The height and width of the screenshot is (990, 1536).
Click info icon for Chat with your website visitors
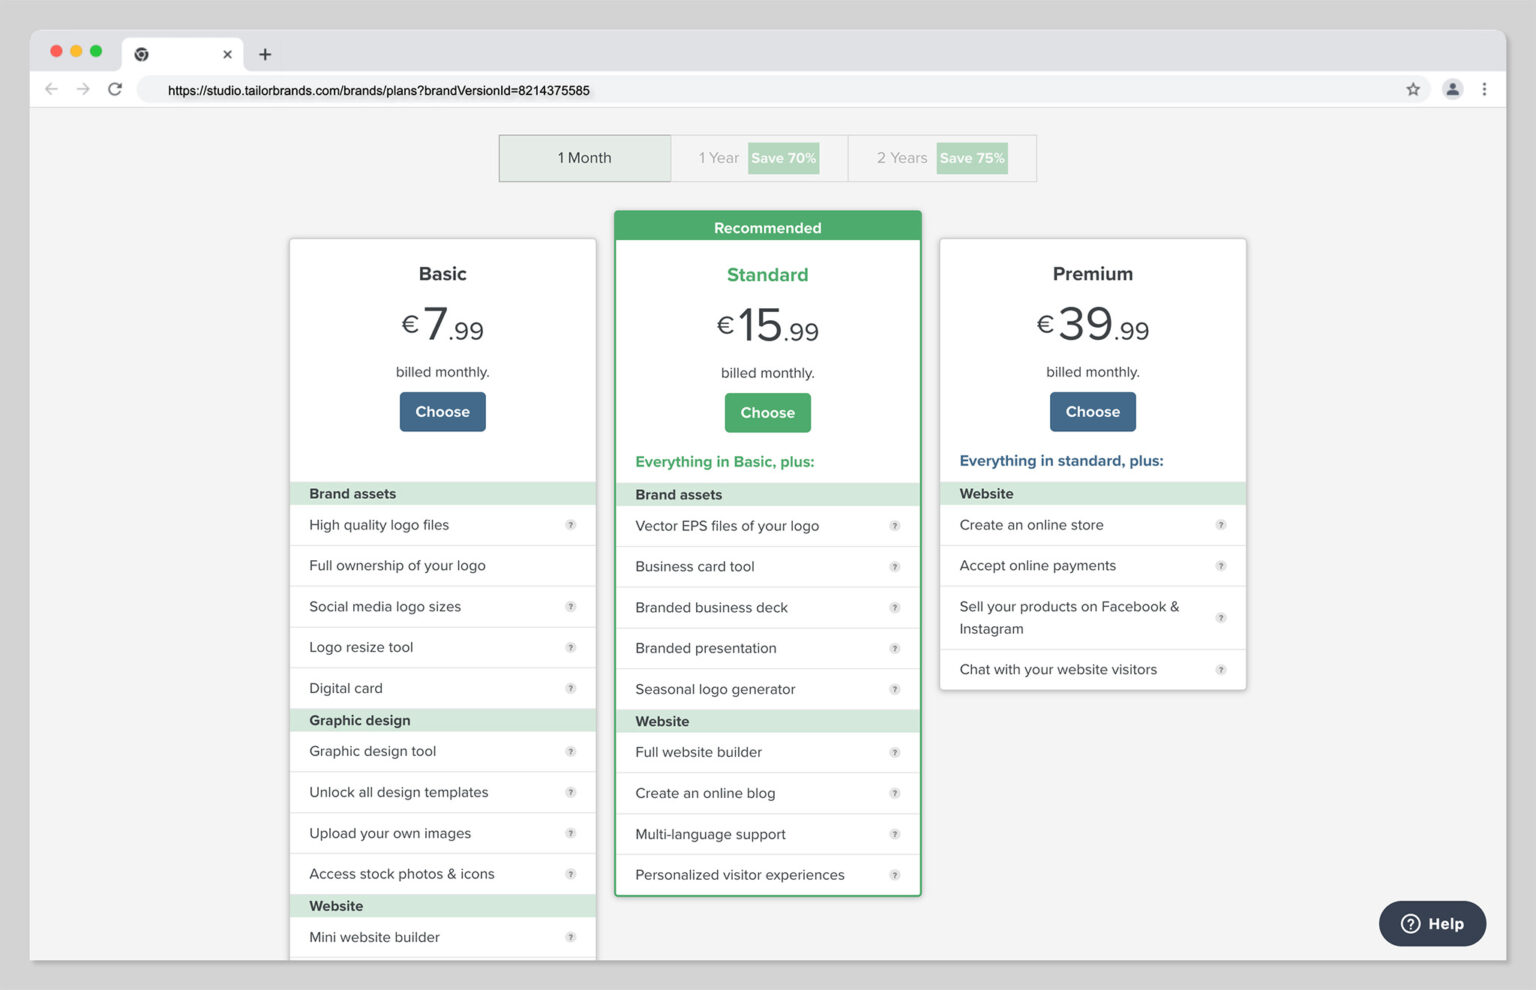click(1220, 670)
